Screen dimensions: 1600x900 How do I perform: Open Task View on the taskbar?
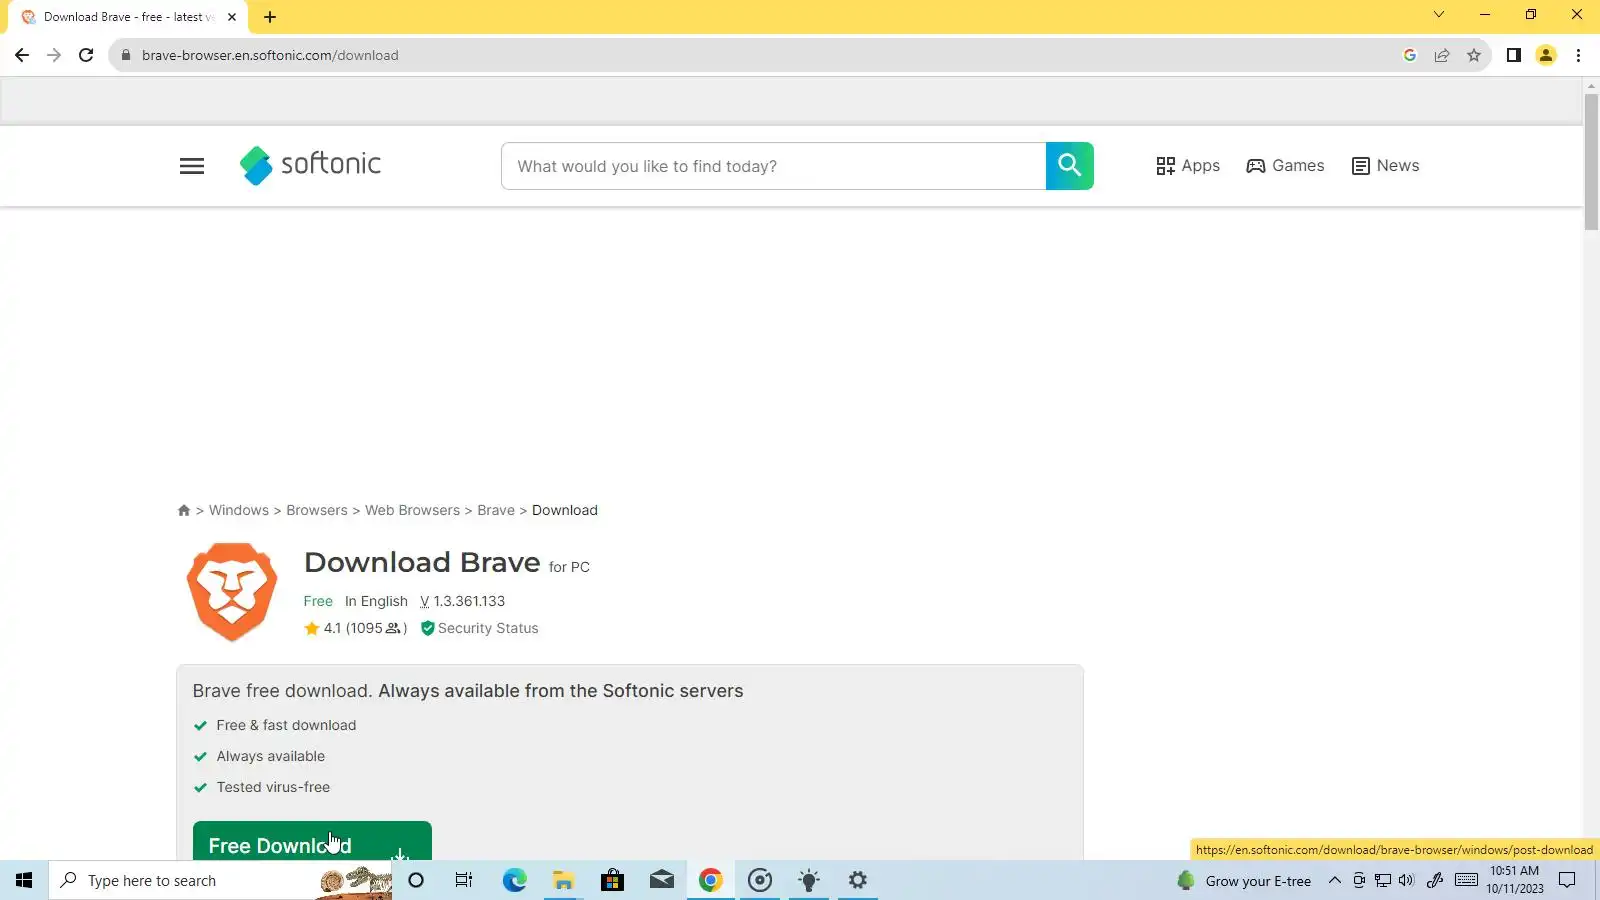tap(464, 880)
